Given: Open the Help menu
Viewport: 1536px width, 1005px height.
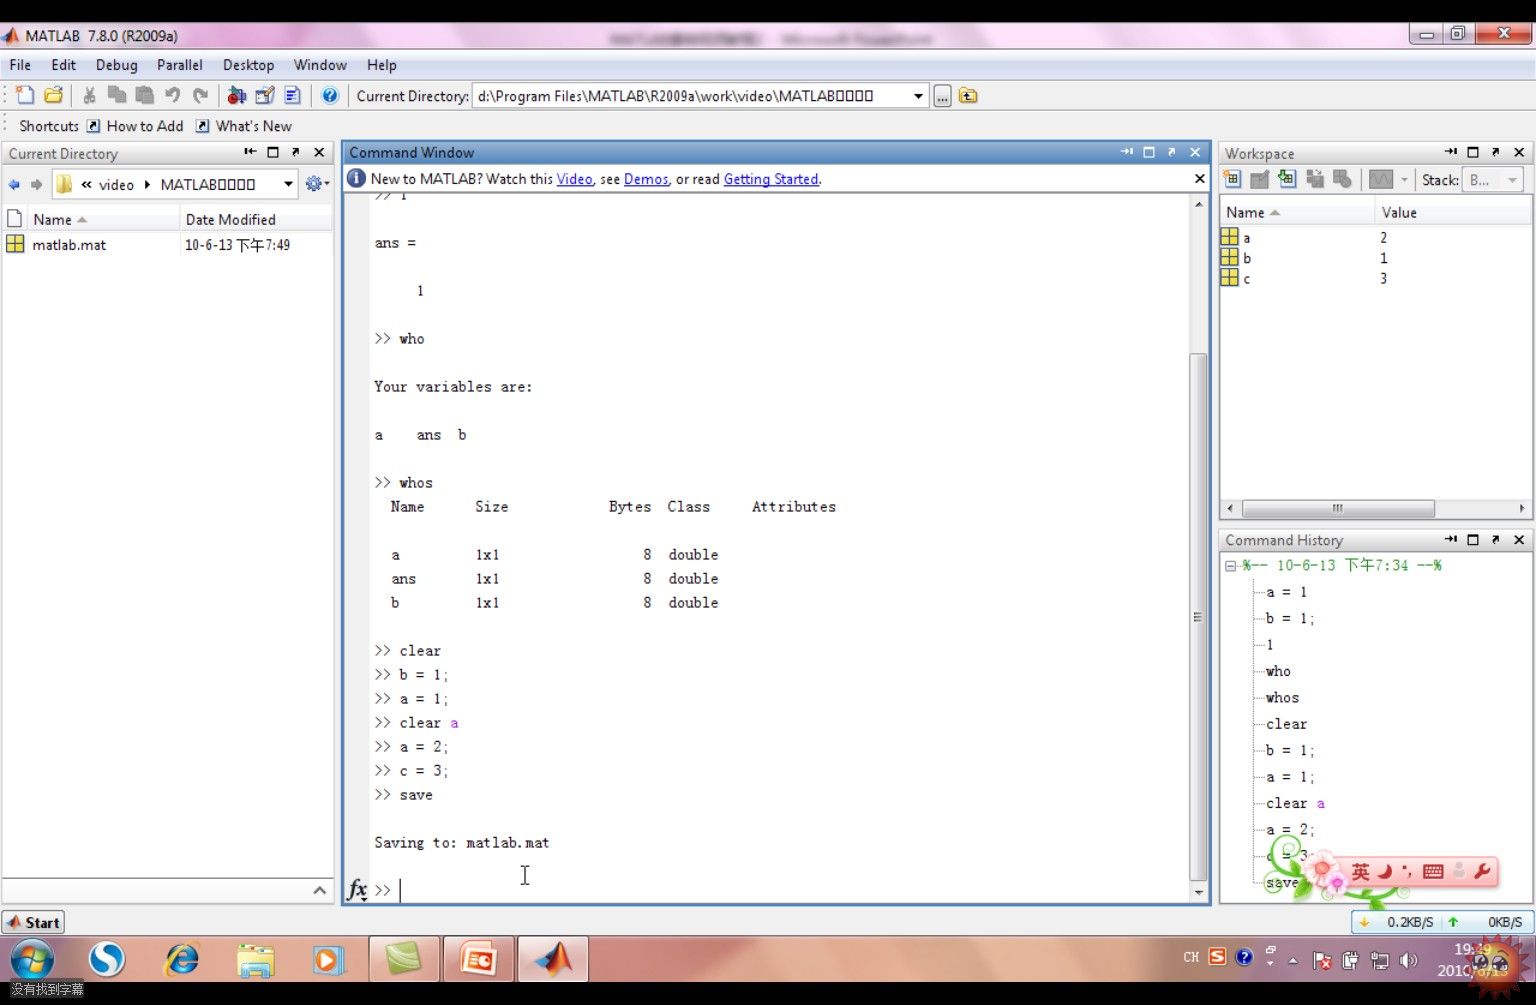Looking at the screenshot, I should (381, 65).
